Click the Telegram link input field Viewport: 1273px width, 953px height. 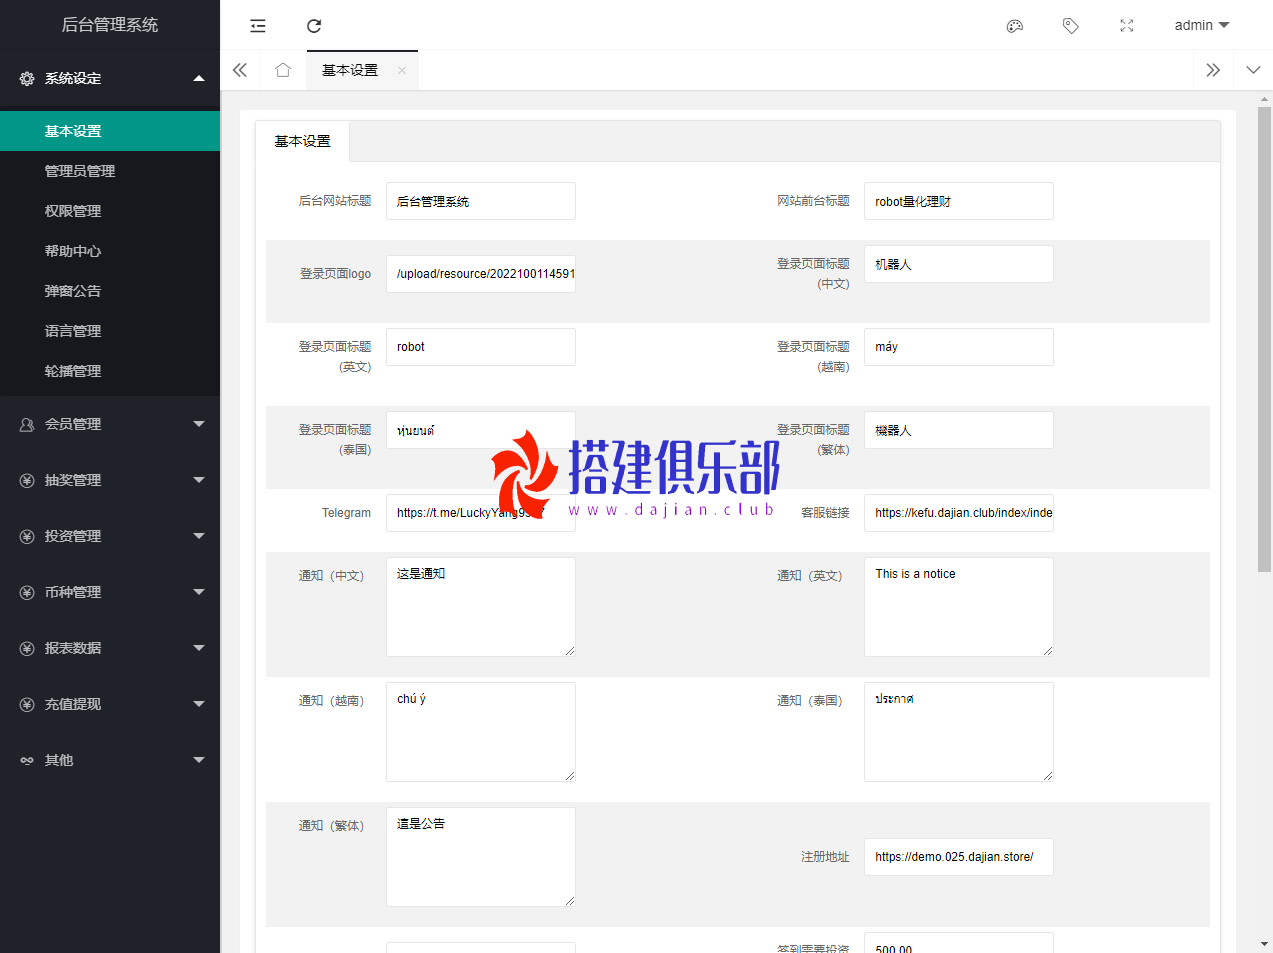481,513
